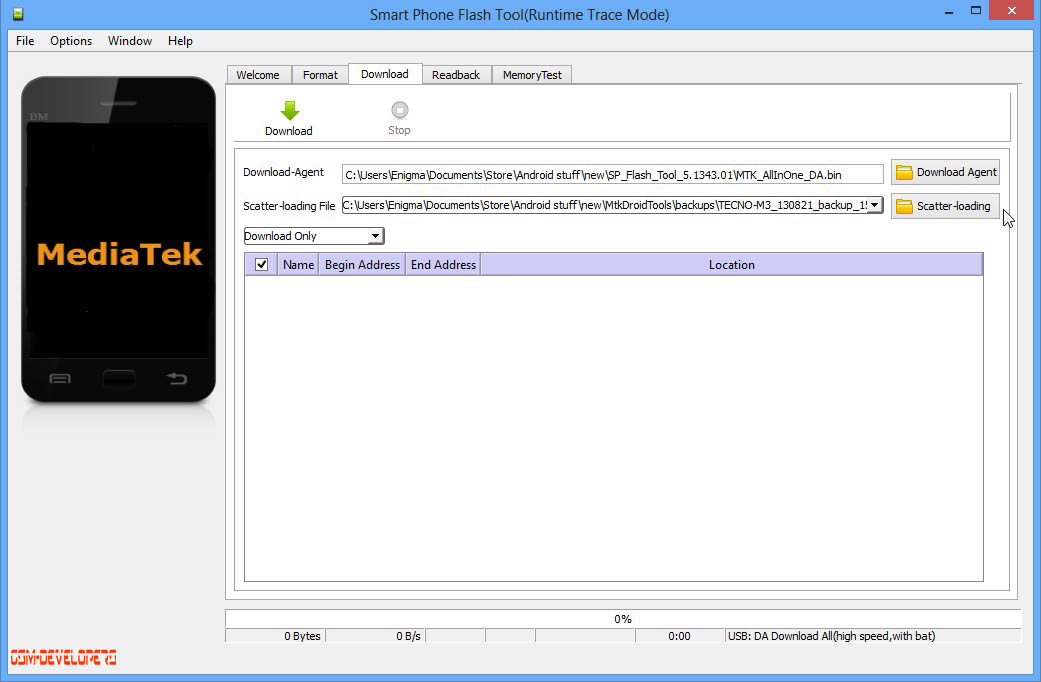
Task: Open the File menu
Action: pyautogui.click(x=25, y=41)
